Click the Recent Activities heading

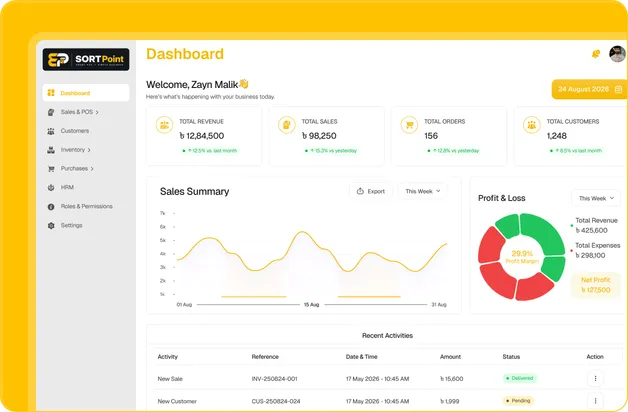[x=387, y=336]
